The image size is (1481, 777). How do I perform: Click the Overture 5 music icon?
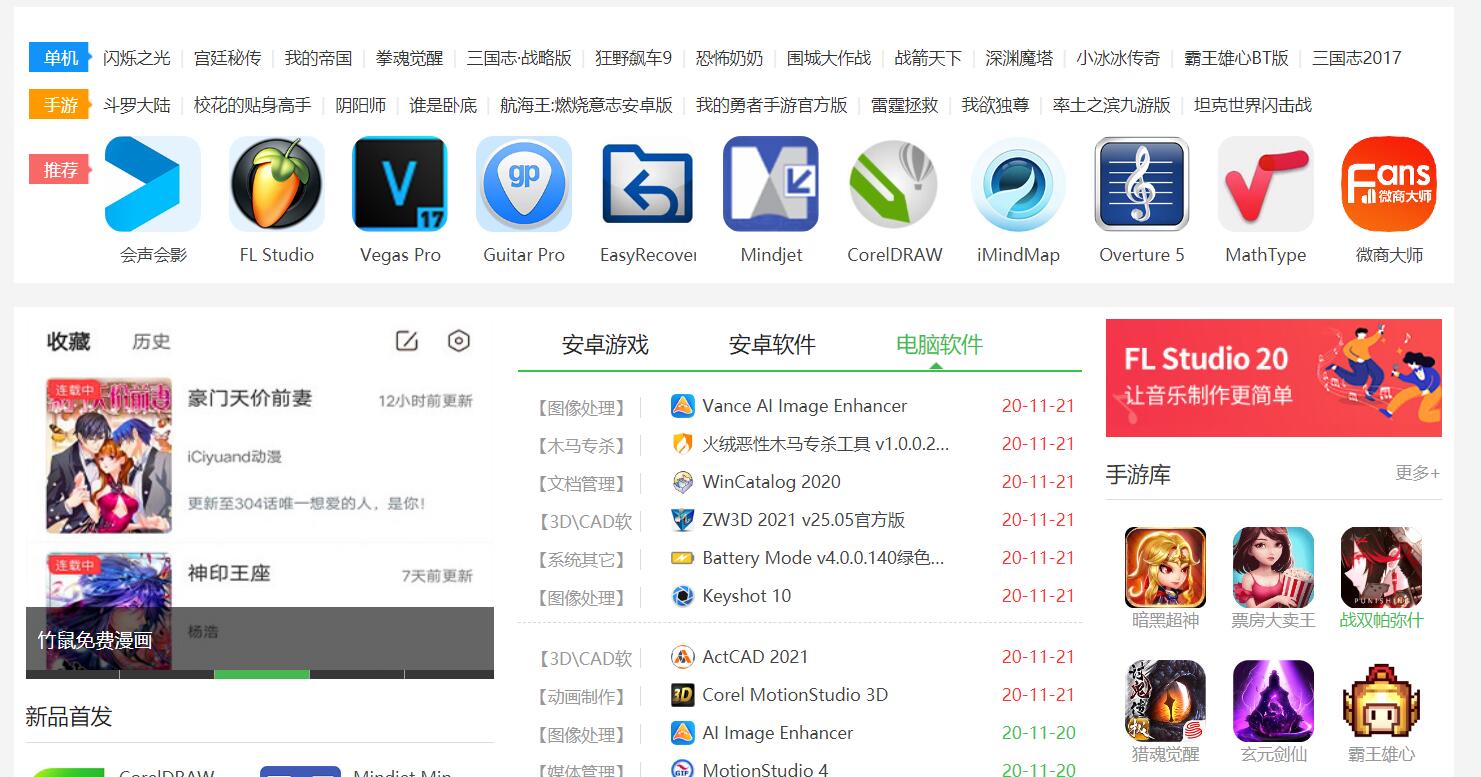(1141, 184)
